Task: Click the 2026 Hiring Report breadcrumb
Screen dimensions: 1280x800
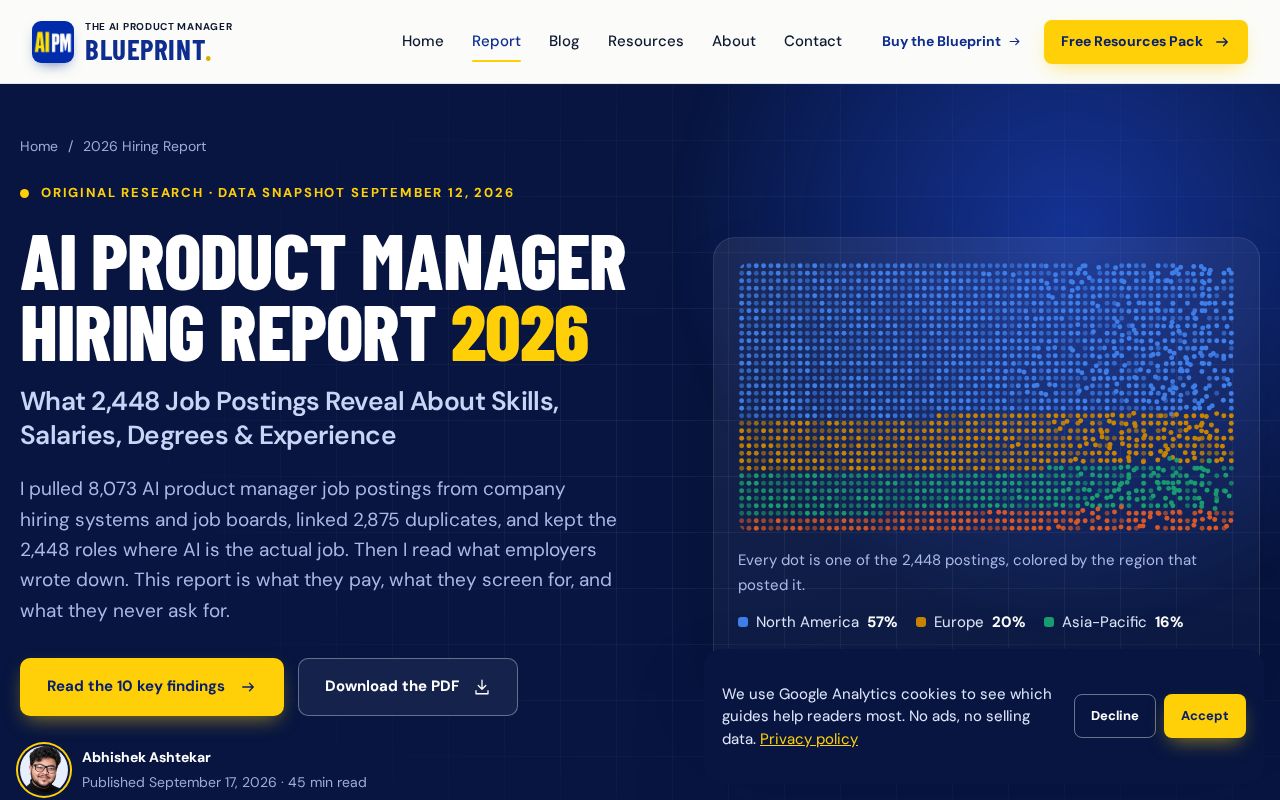Action: pos(145,146)
